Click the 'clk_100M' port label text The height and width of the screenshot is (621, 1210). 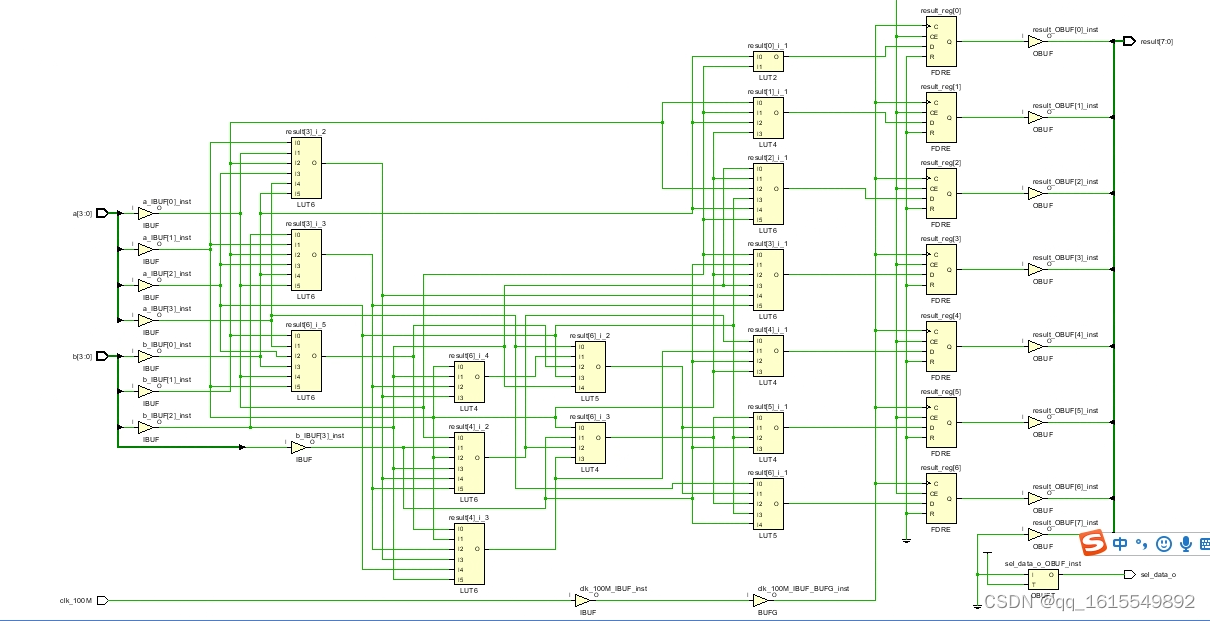[76, 600]
